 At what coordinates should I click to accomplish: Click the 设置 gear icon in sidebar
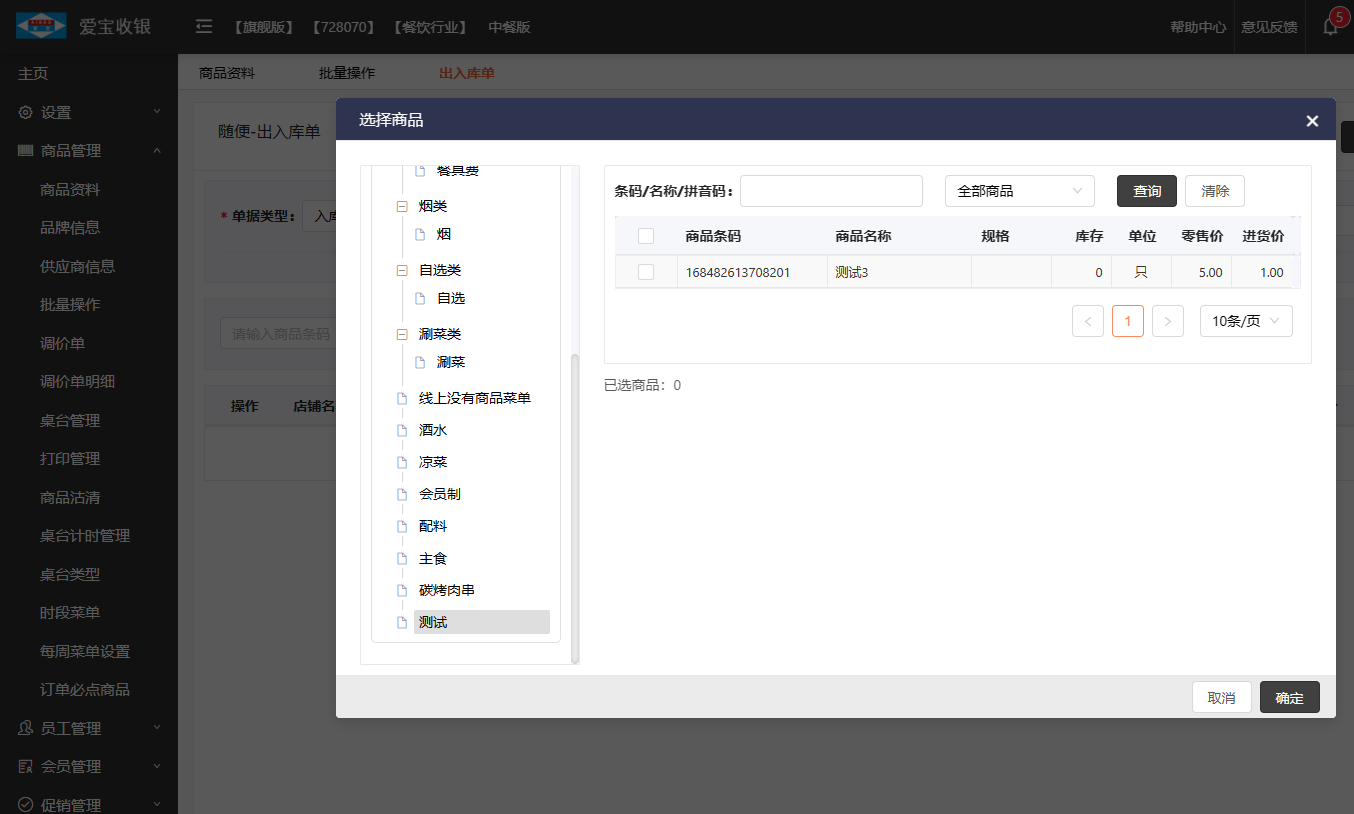(x=26, y=112)
